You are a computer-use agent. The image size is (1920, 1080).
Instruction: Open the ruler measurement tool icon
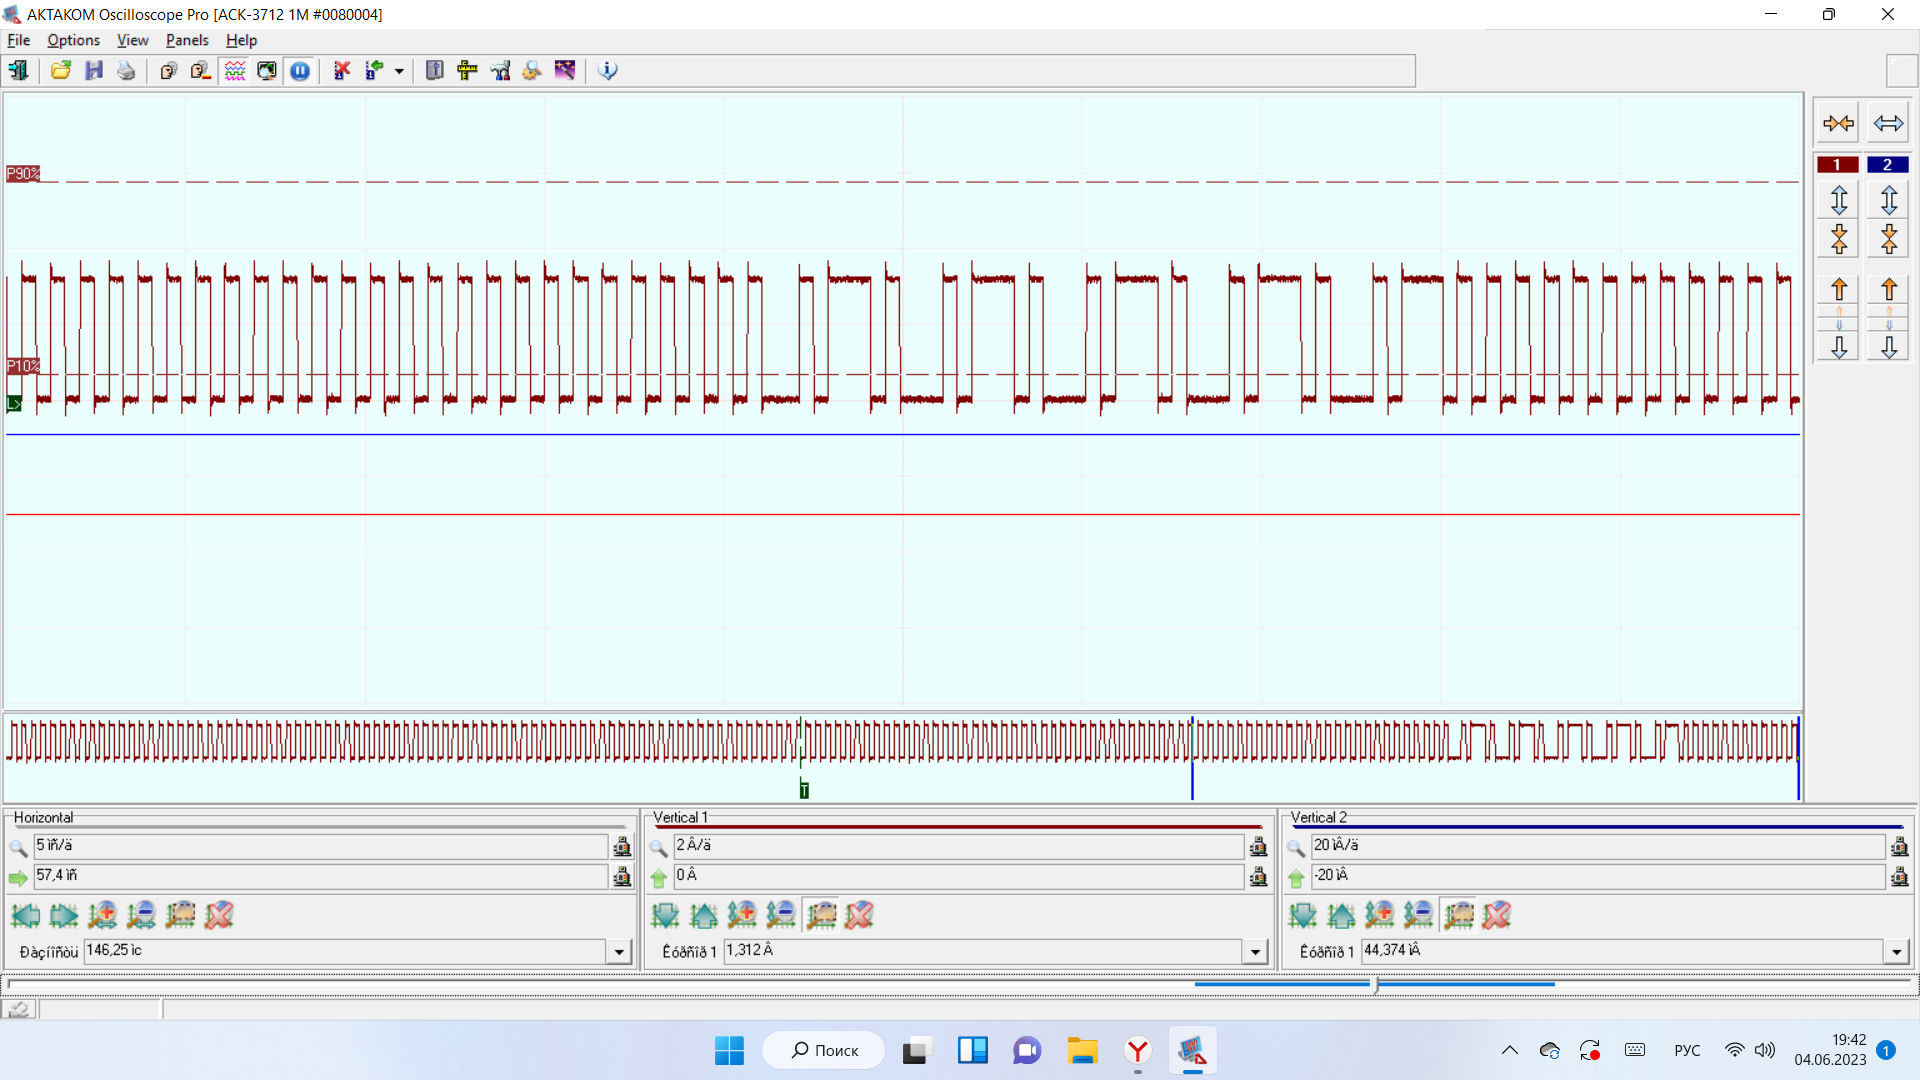click(467, 70)
